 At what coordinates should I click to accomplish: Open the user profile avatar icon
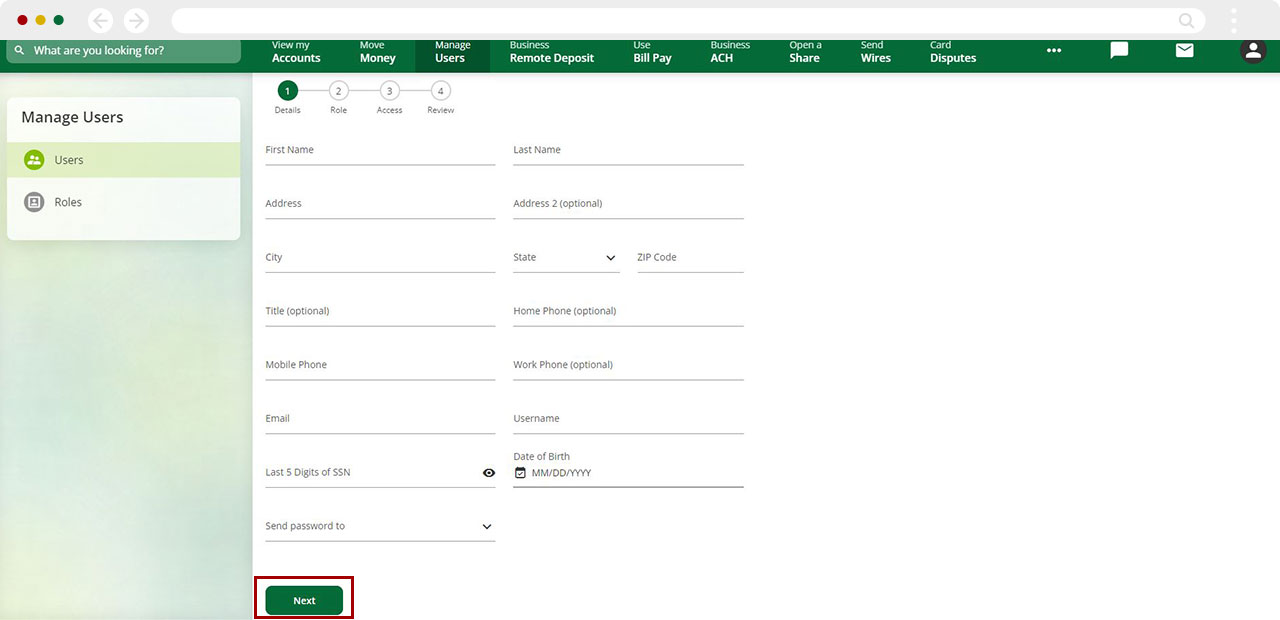(x=1252, y=51)
